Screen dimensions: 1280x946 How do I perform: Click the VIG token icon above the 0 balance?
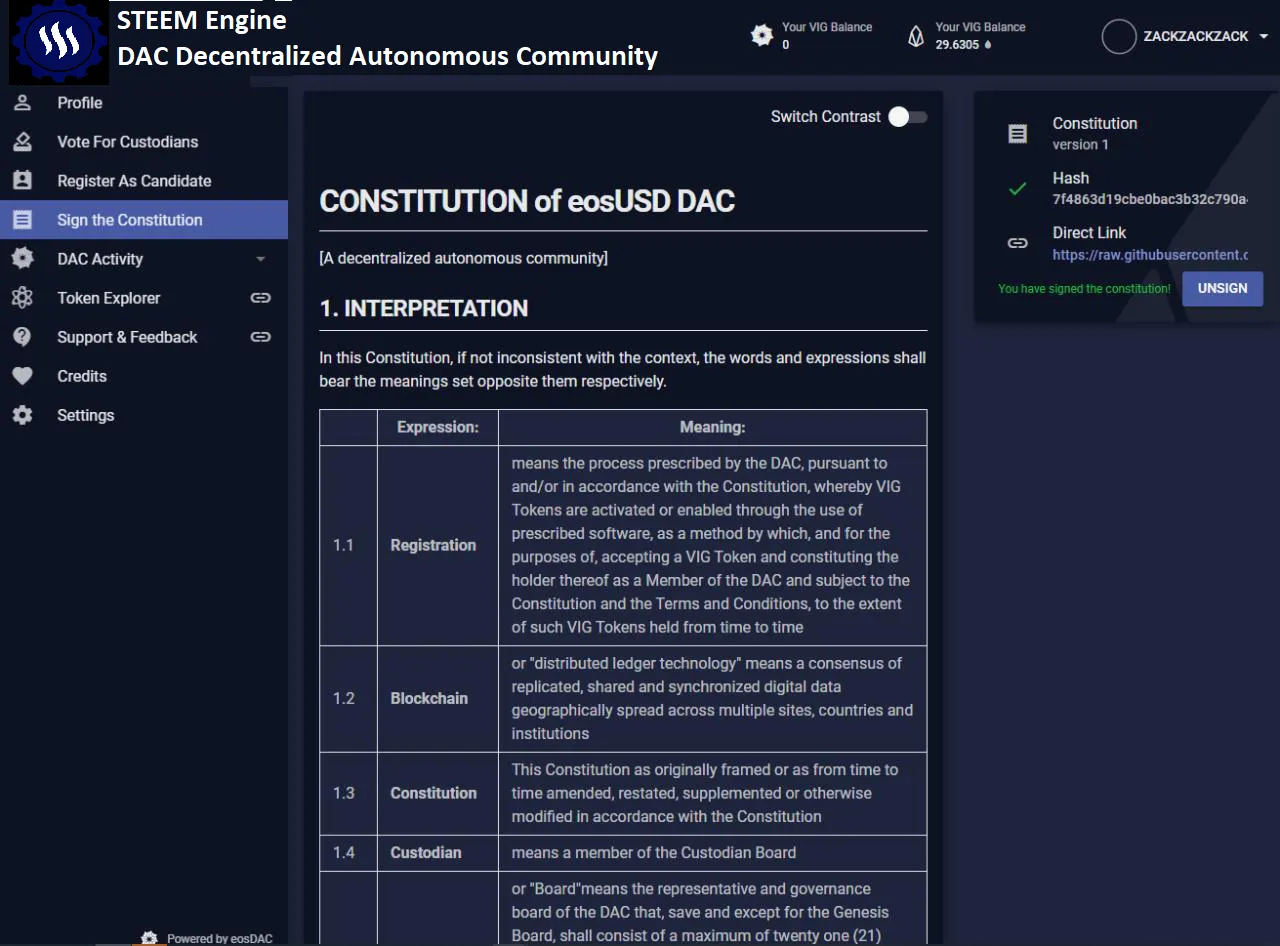click(x=762, y=36)
